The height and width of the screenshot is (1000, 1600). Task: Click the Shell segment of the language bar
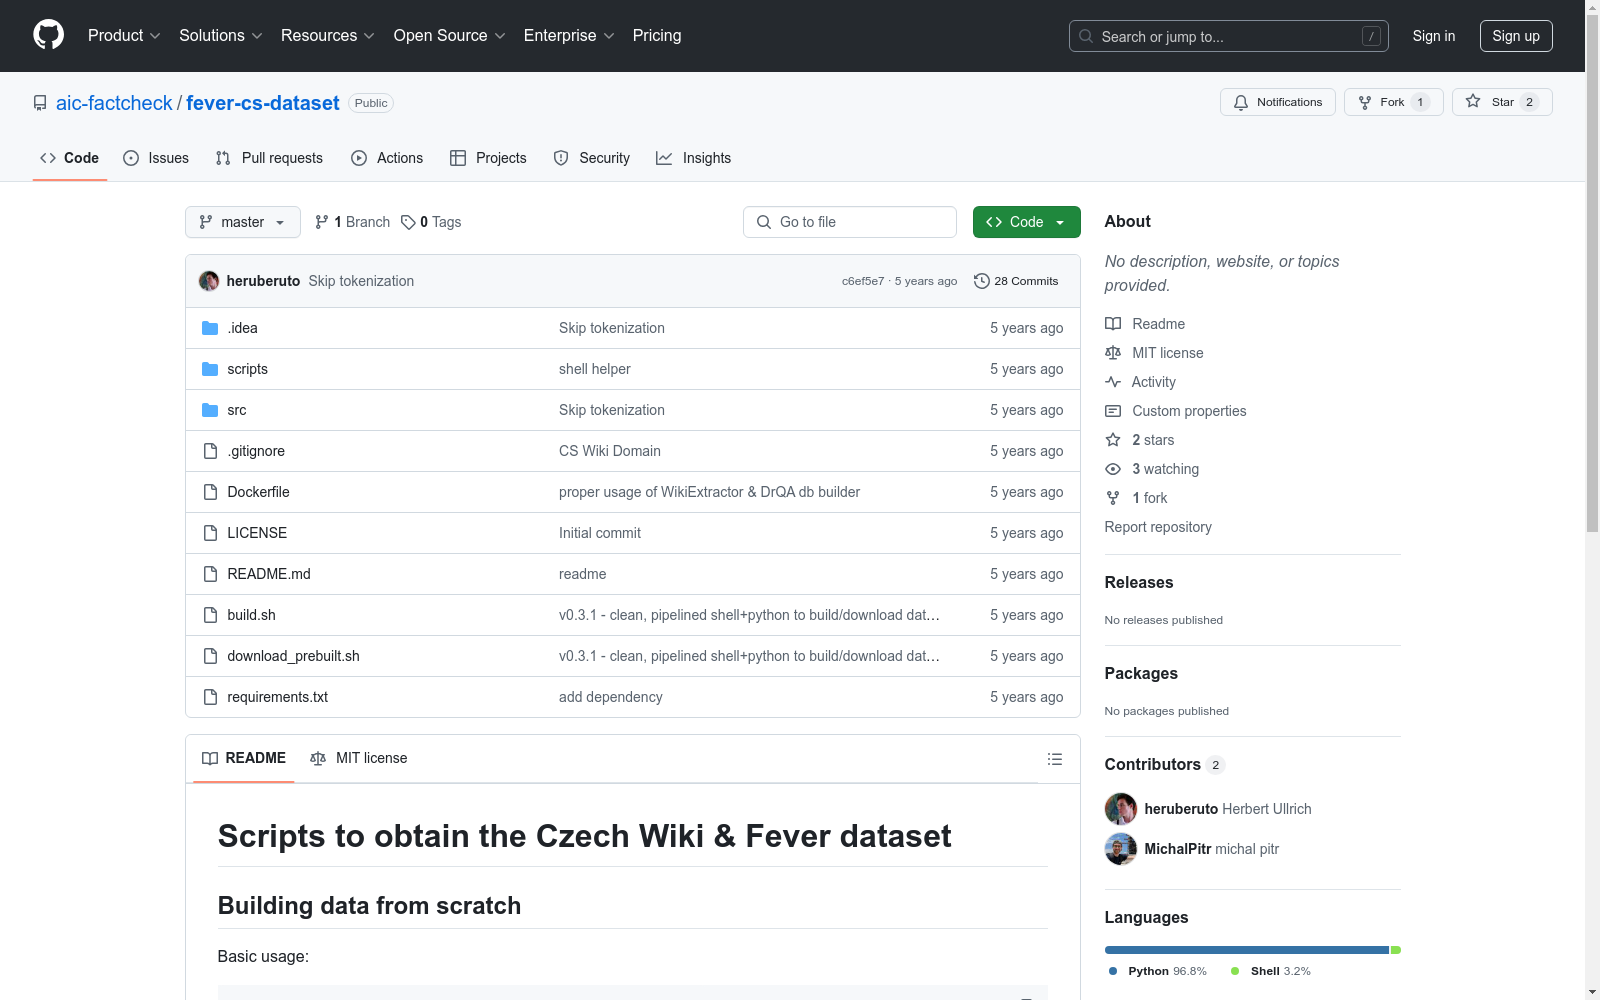click(x=1396, y=950)
